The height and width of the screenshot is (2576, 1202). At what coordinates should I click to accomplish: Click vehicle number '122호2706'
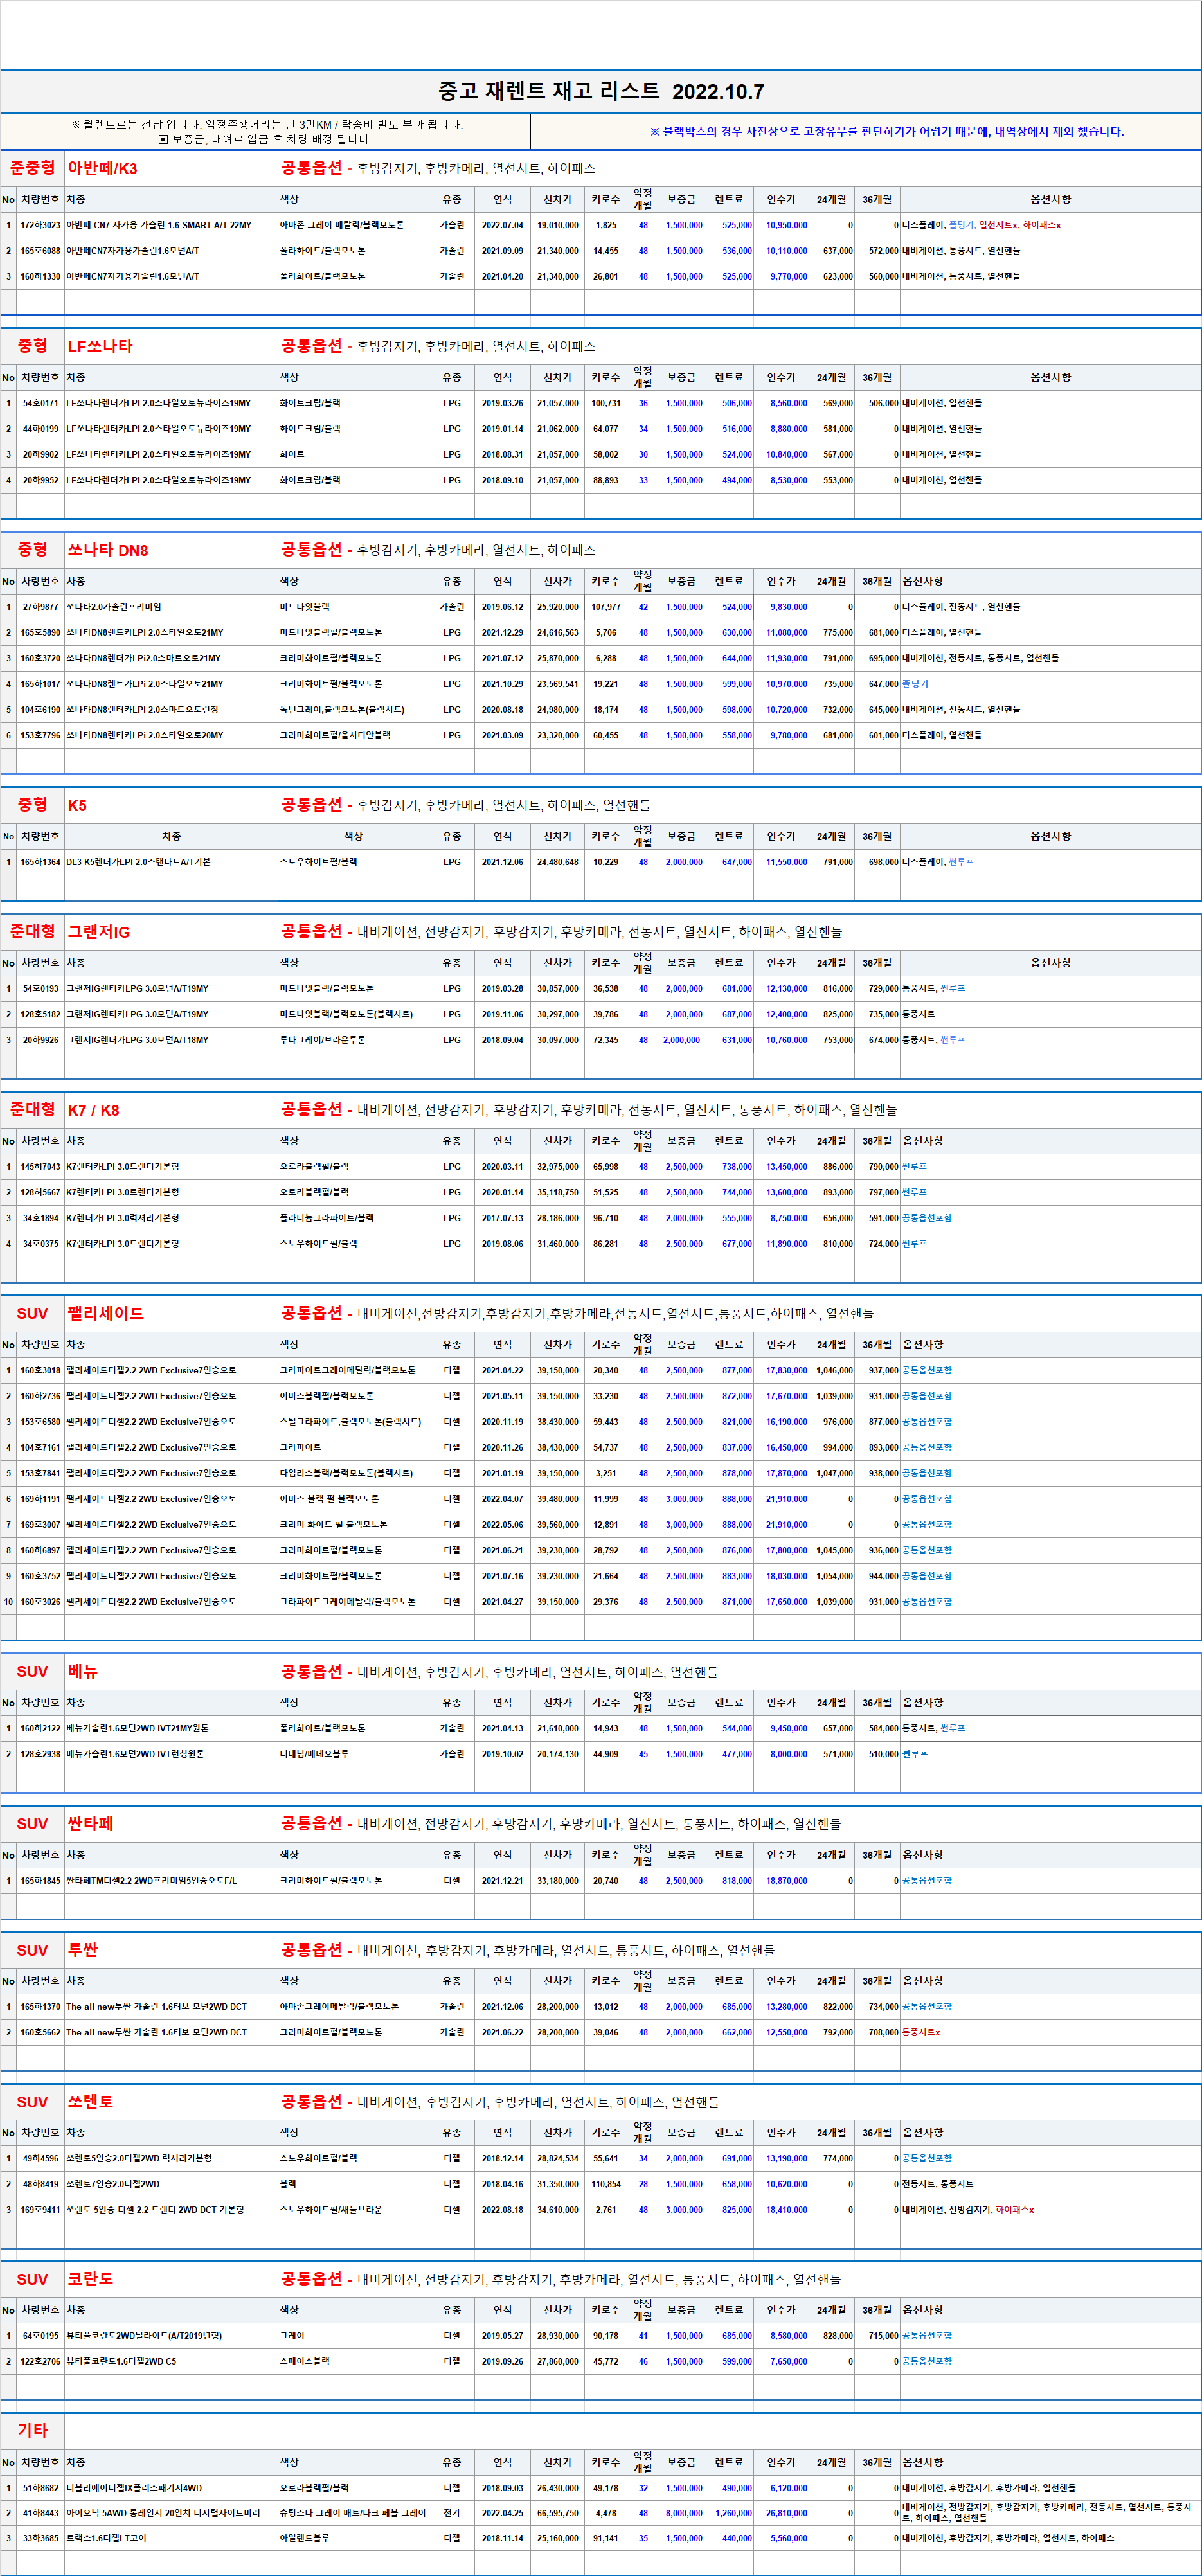click(x=40, y=2361)
